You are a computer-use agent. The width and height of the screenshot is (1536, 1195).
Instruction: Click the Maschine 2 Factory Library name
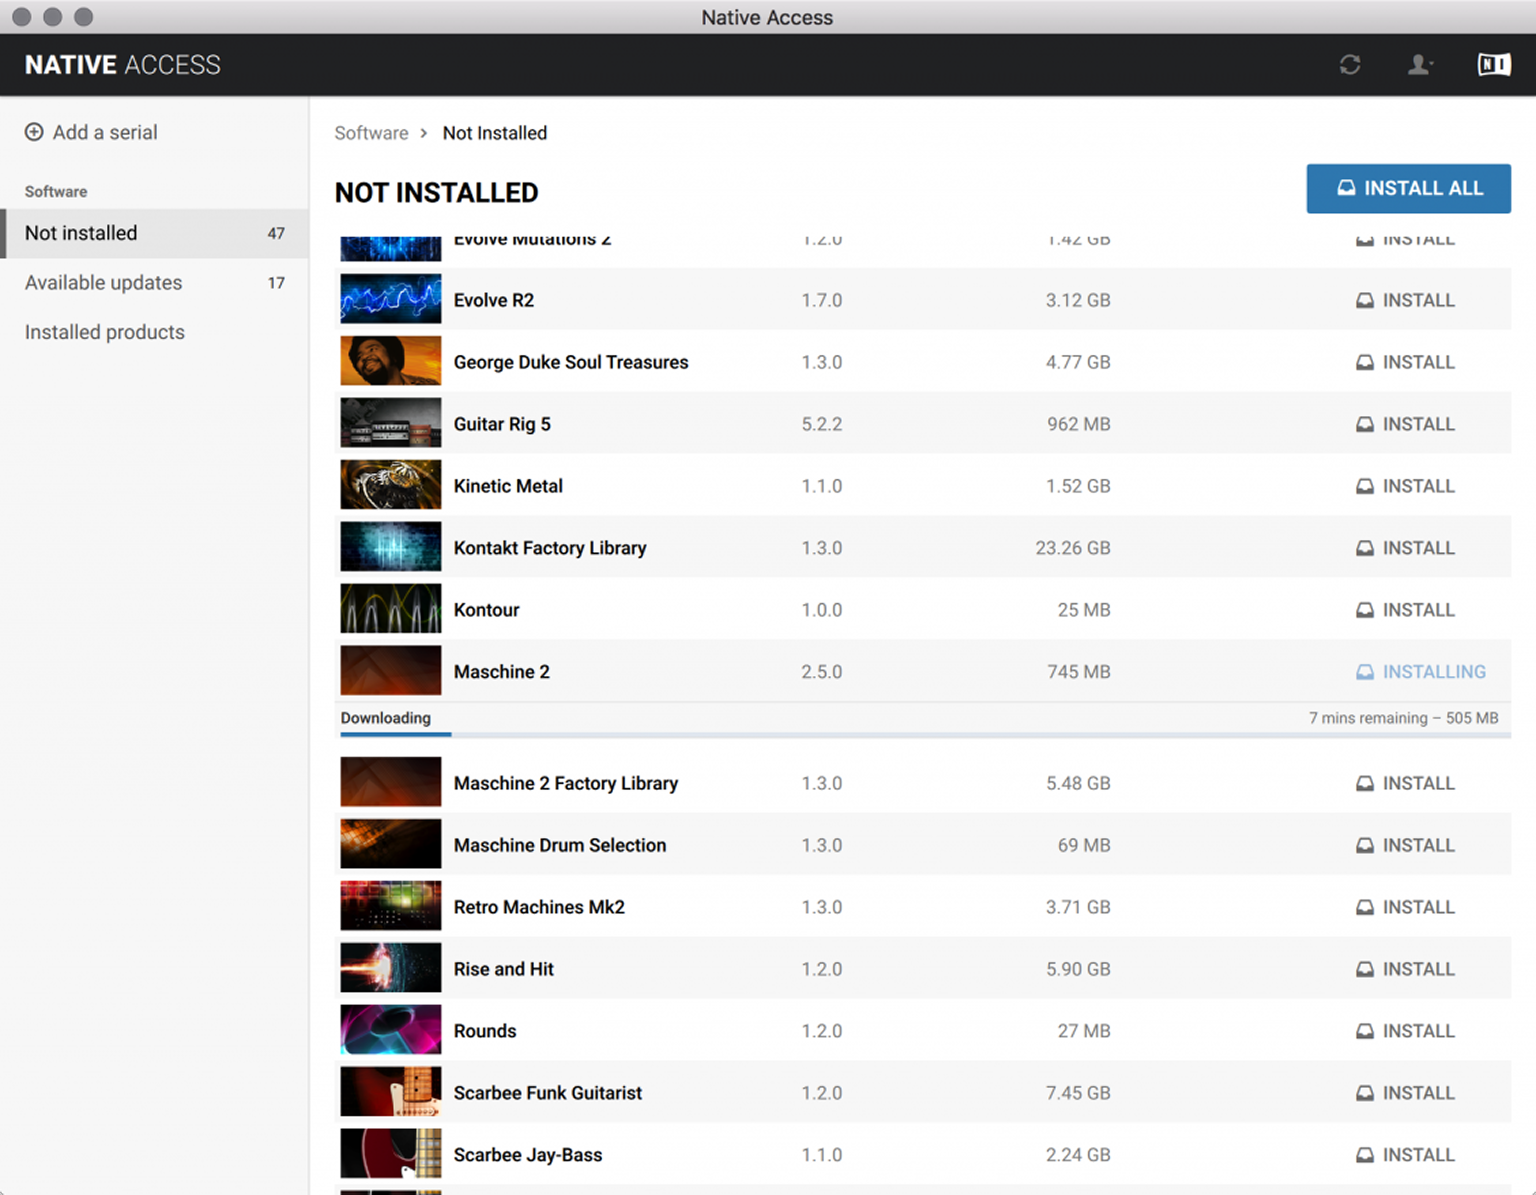point(566,783)
